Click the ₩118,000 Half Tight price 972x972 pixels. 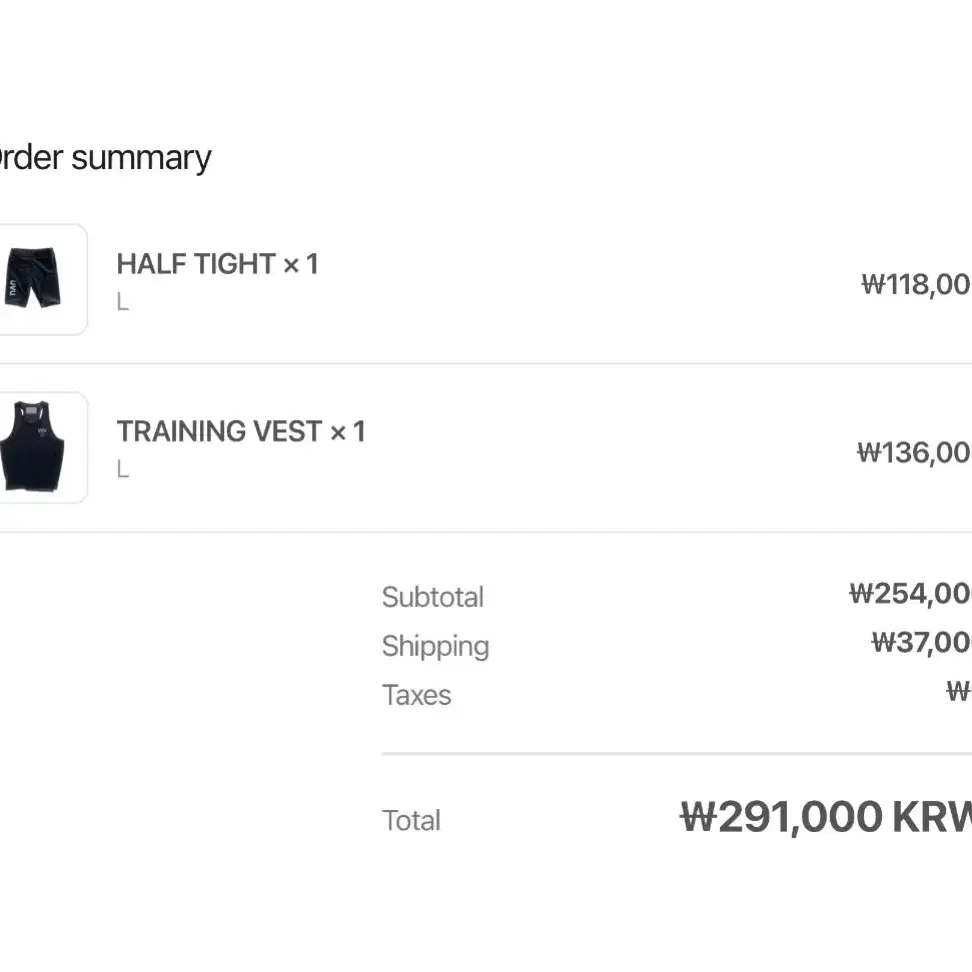[916, 285]
